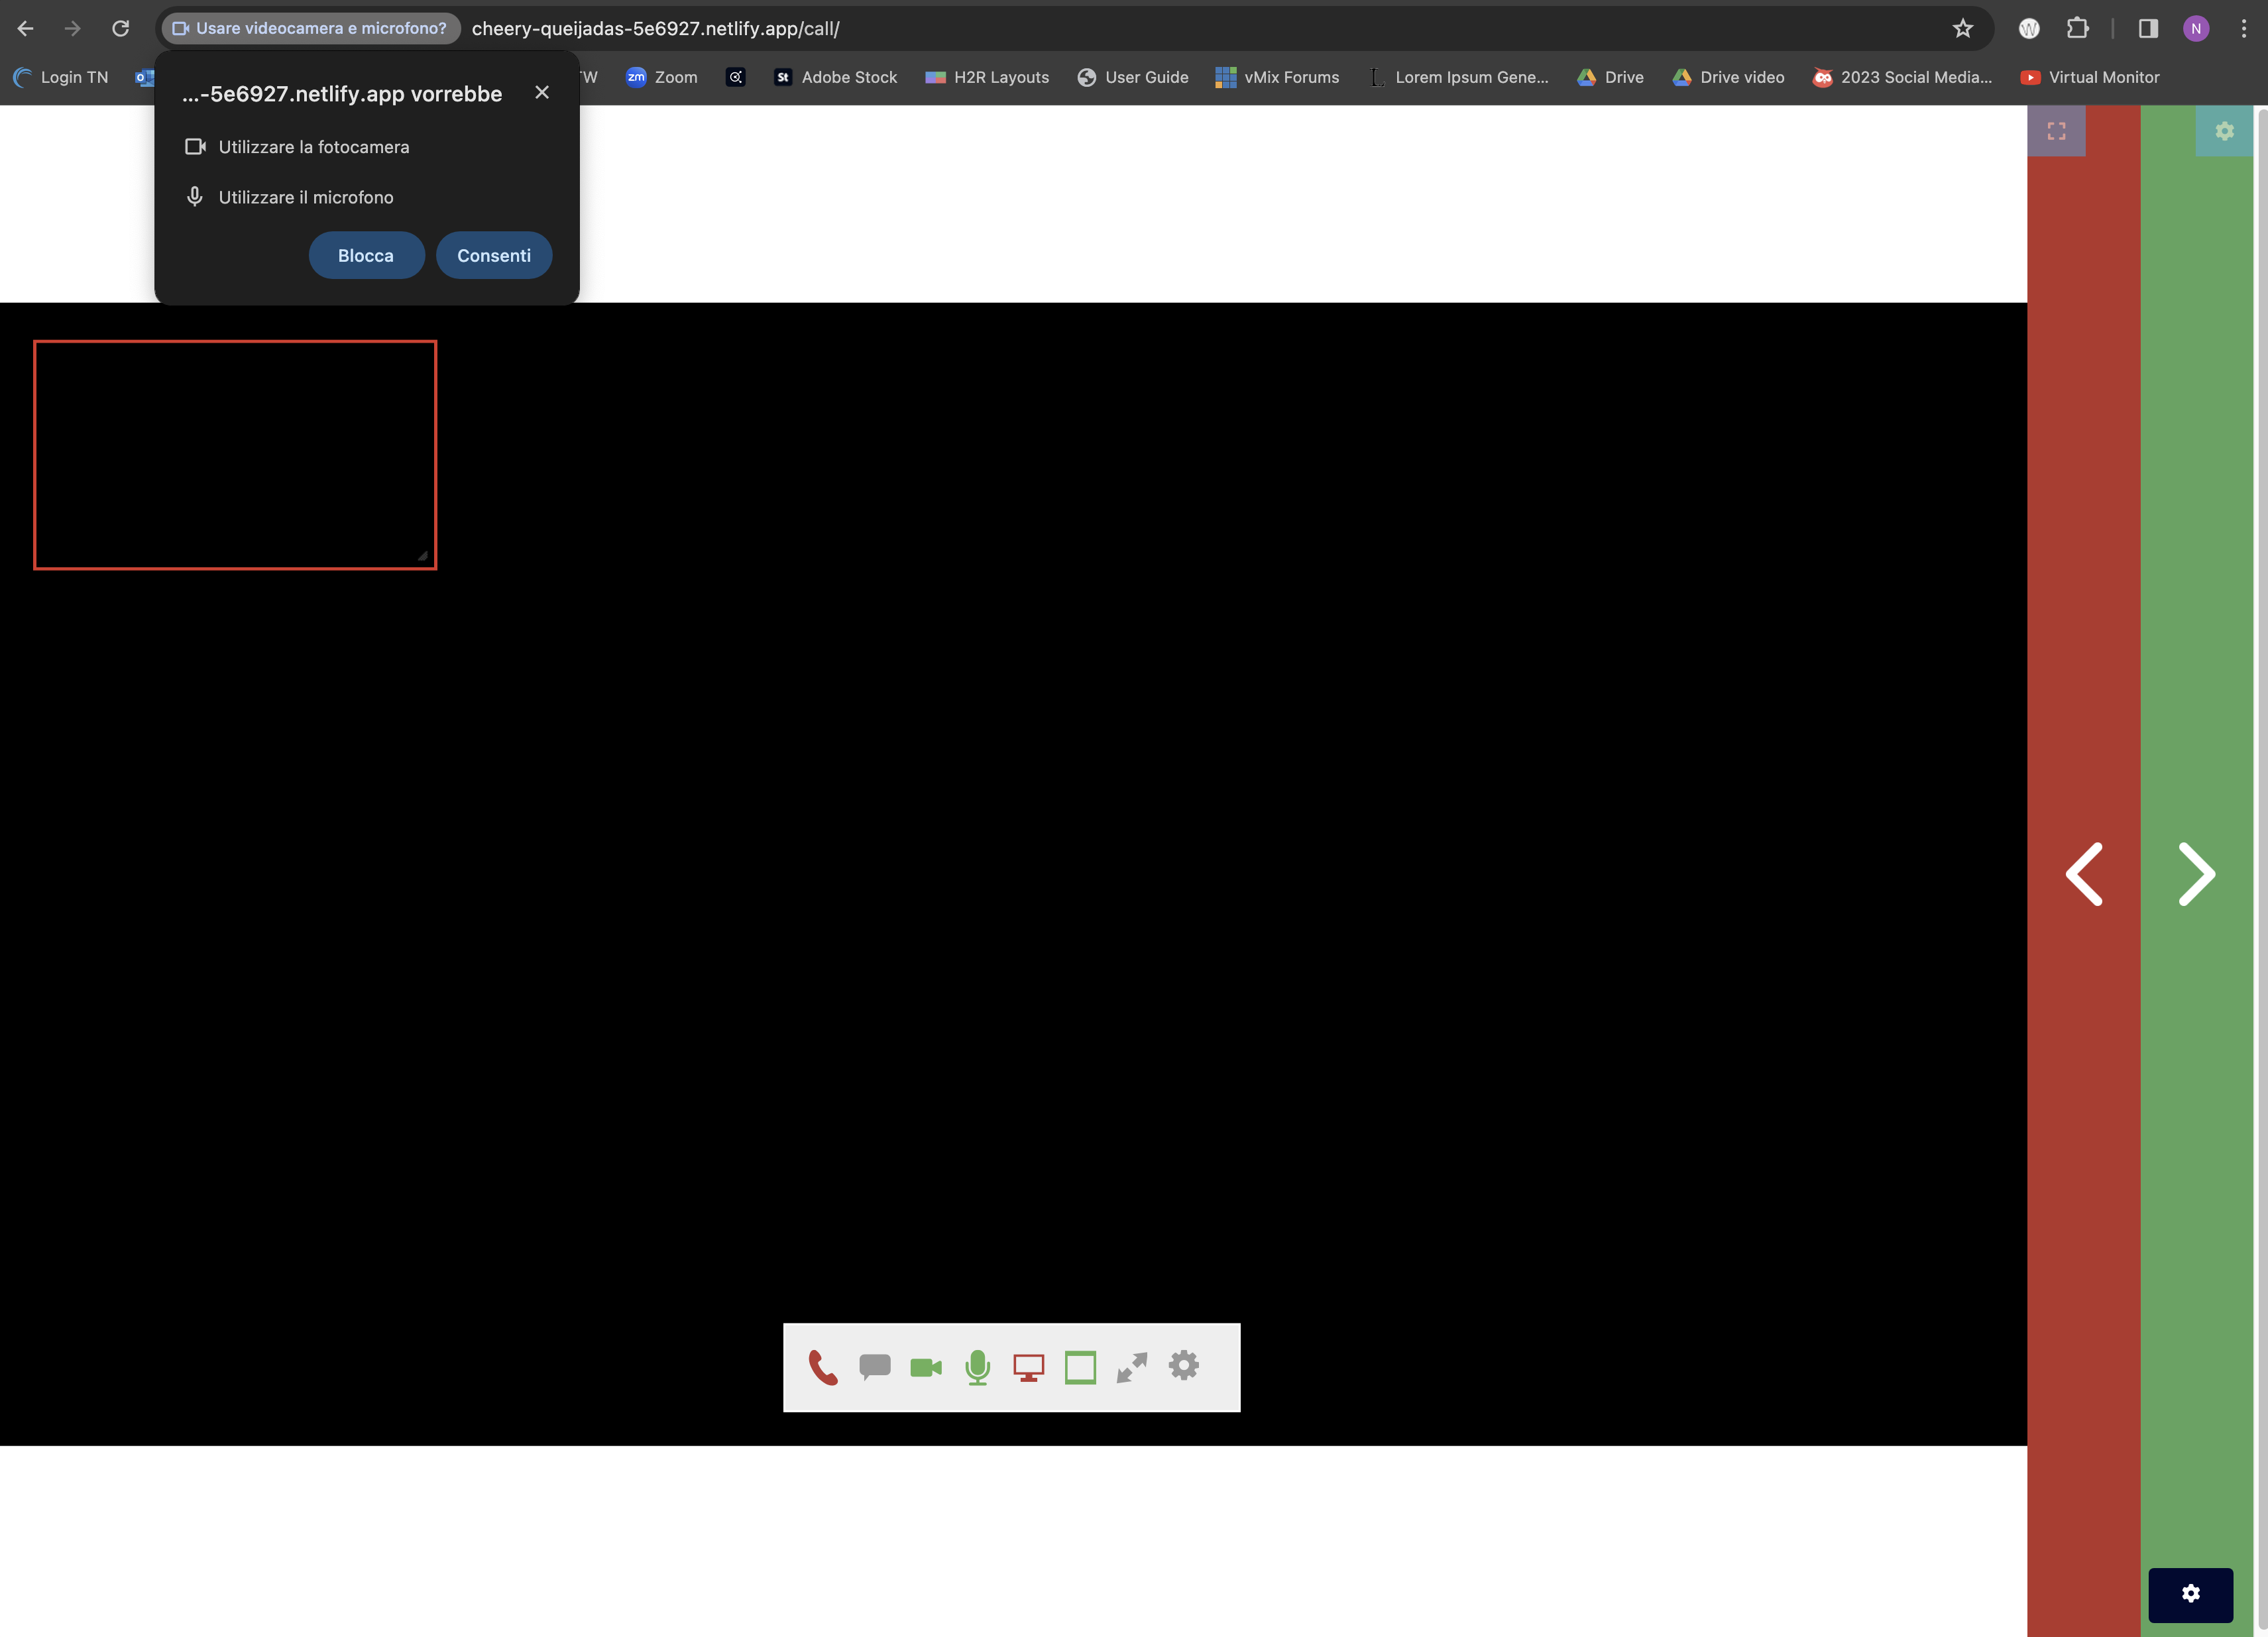Screen dimensions: 2268x1637
Task: Open the vMix Forums bookmark
Action: [x=1277, y=77]
